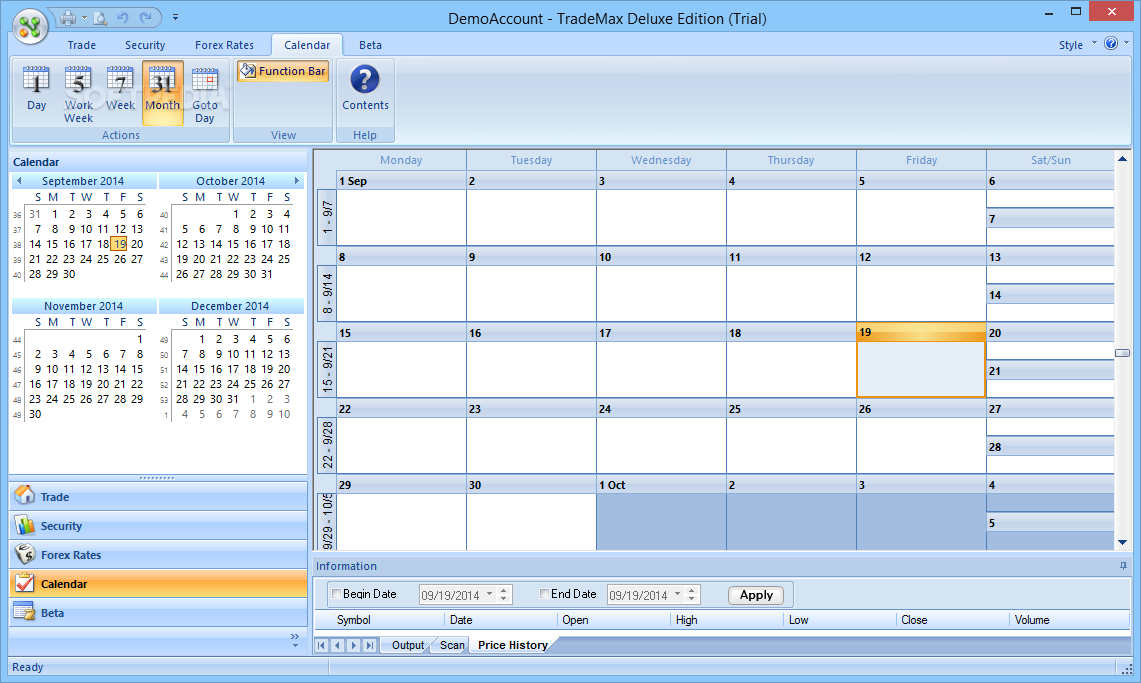Click the October 2014 mini calendar title
Viewport: 1141px width, 683px height.
[231, 180]
